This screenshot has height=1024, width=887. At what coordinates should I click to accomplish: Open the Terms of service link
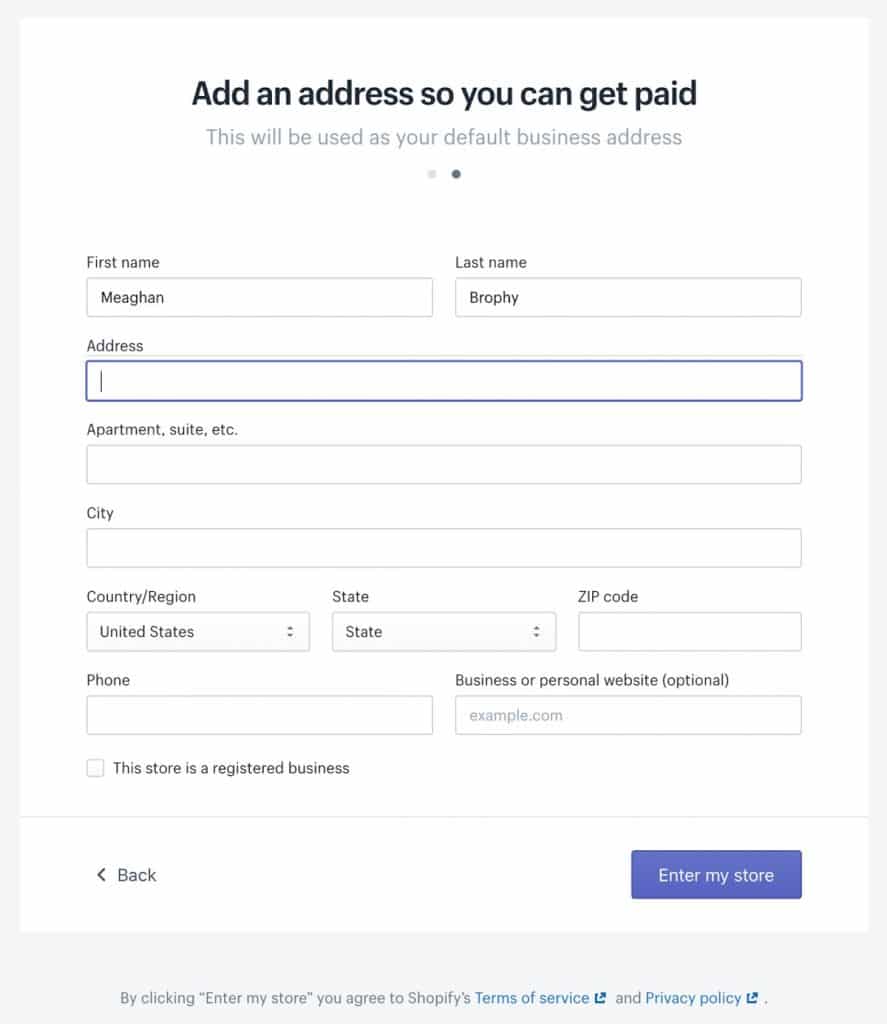pos(532,997)
